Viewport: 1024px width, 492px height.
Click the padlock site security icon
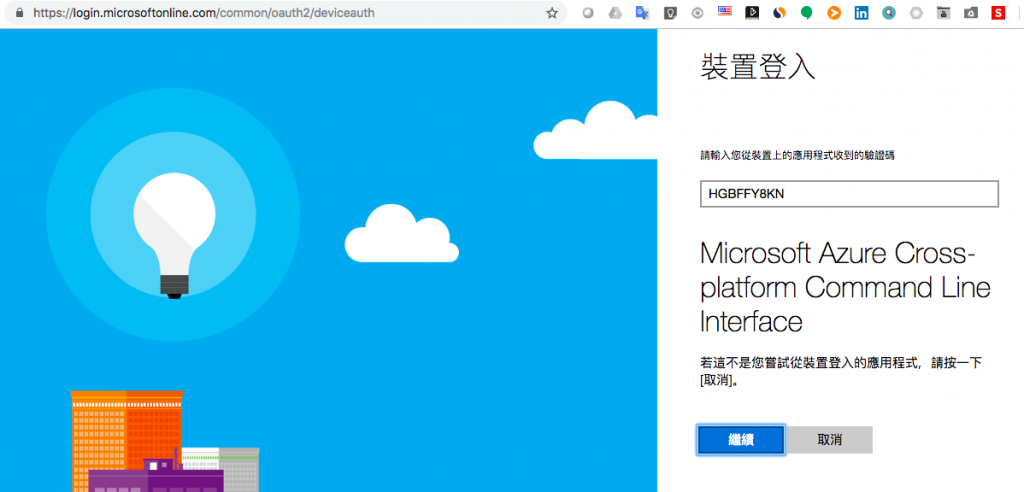(x=19, y=12)
